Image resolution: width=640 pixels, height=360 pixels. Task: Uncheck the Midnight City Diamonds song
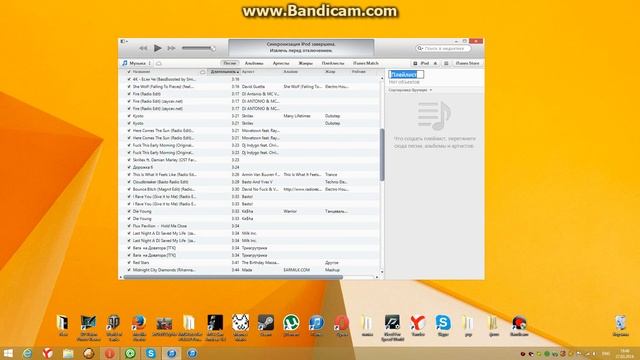[x=129, y=270]
